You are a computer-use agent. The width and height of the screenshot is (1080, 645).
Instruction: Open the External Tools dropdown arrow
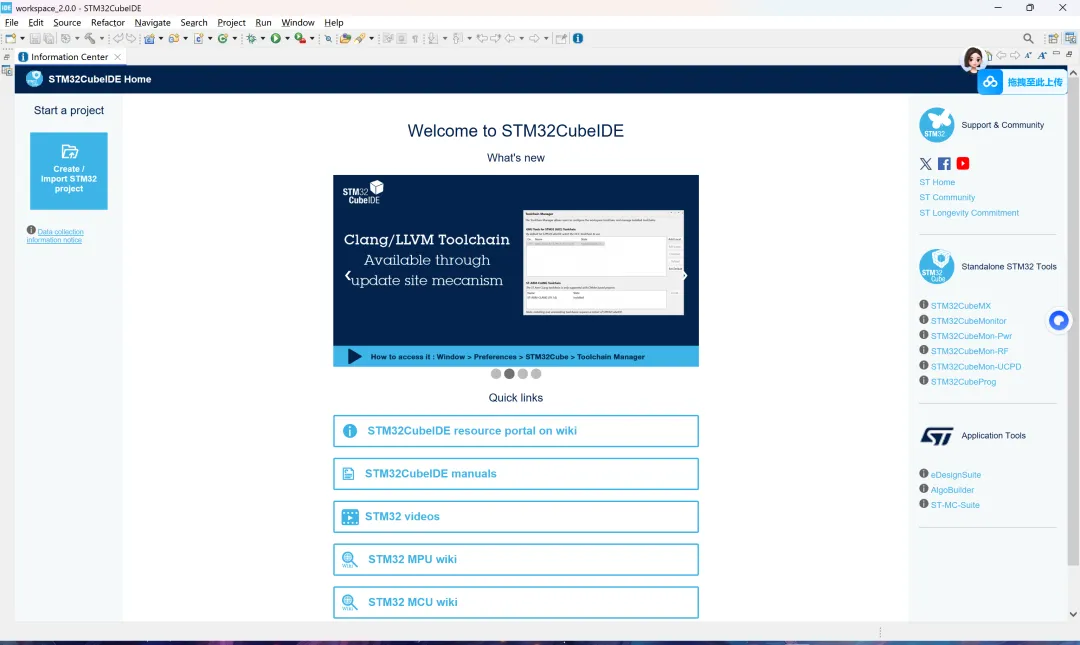coord(312,39)
